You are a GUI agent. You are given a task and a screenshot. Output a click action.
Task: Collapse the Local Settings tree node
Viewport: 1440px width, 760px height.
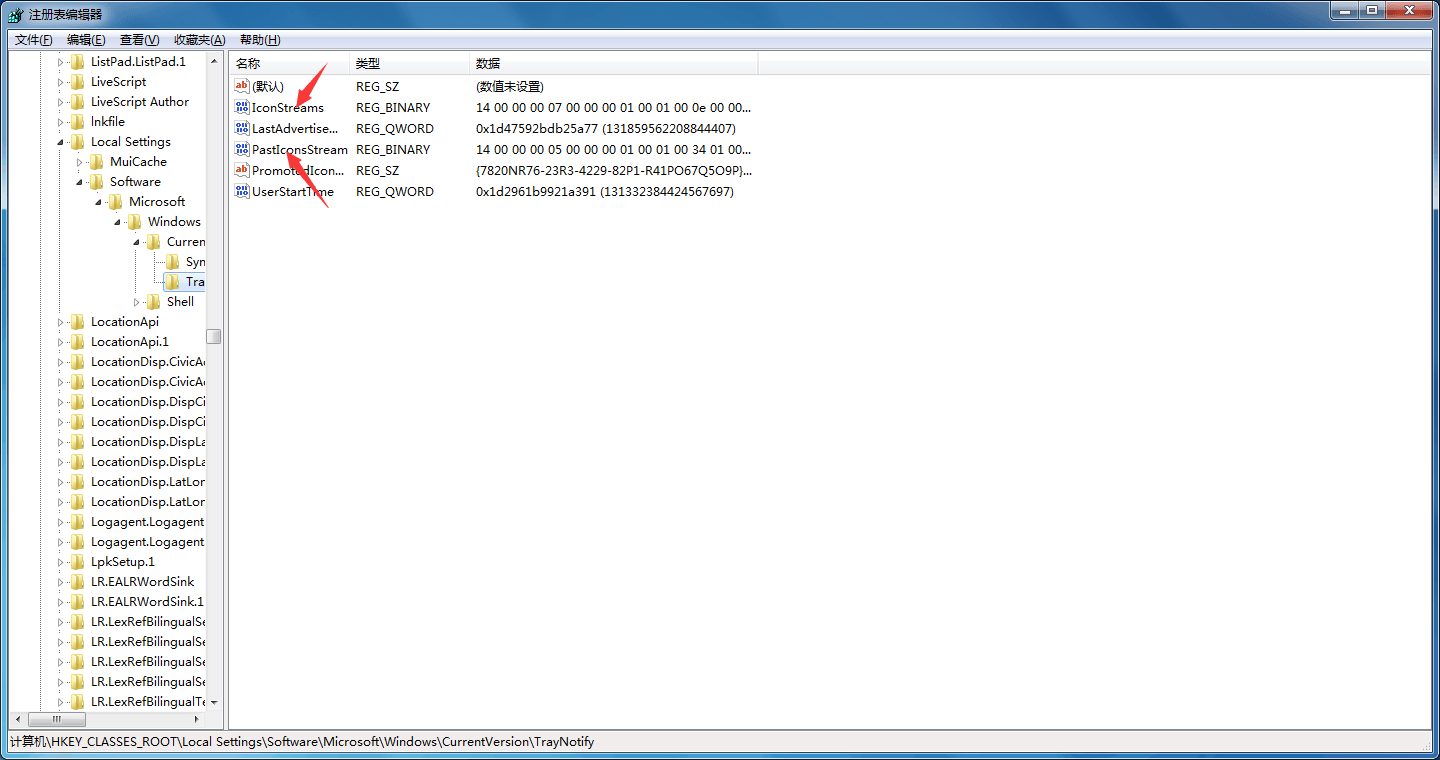point(61,142)
